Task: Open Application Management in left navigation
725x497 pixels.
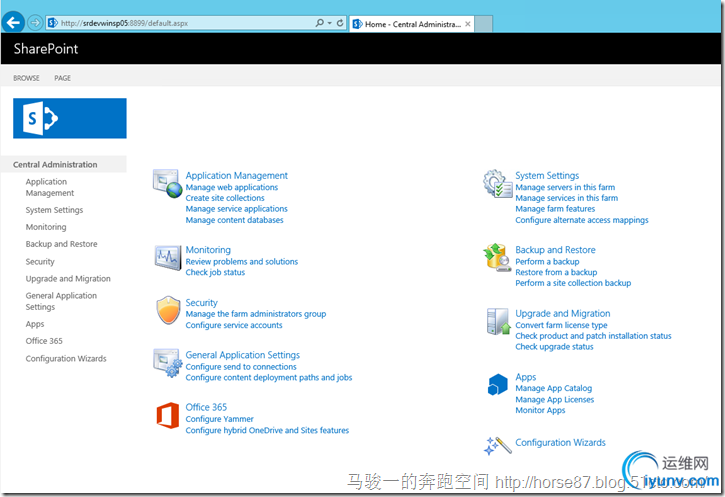Action: tap(50, 187)
